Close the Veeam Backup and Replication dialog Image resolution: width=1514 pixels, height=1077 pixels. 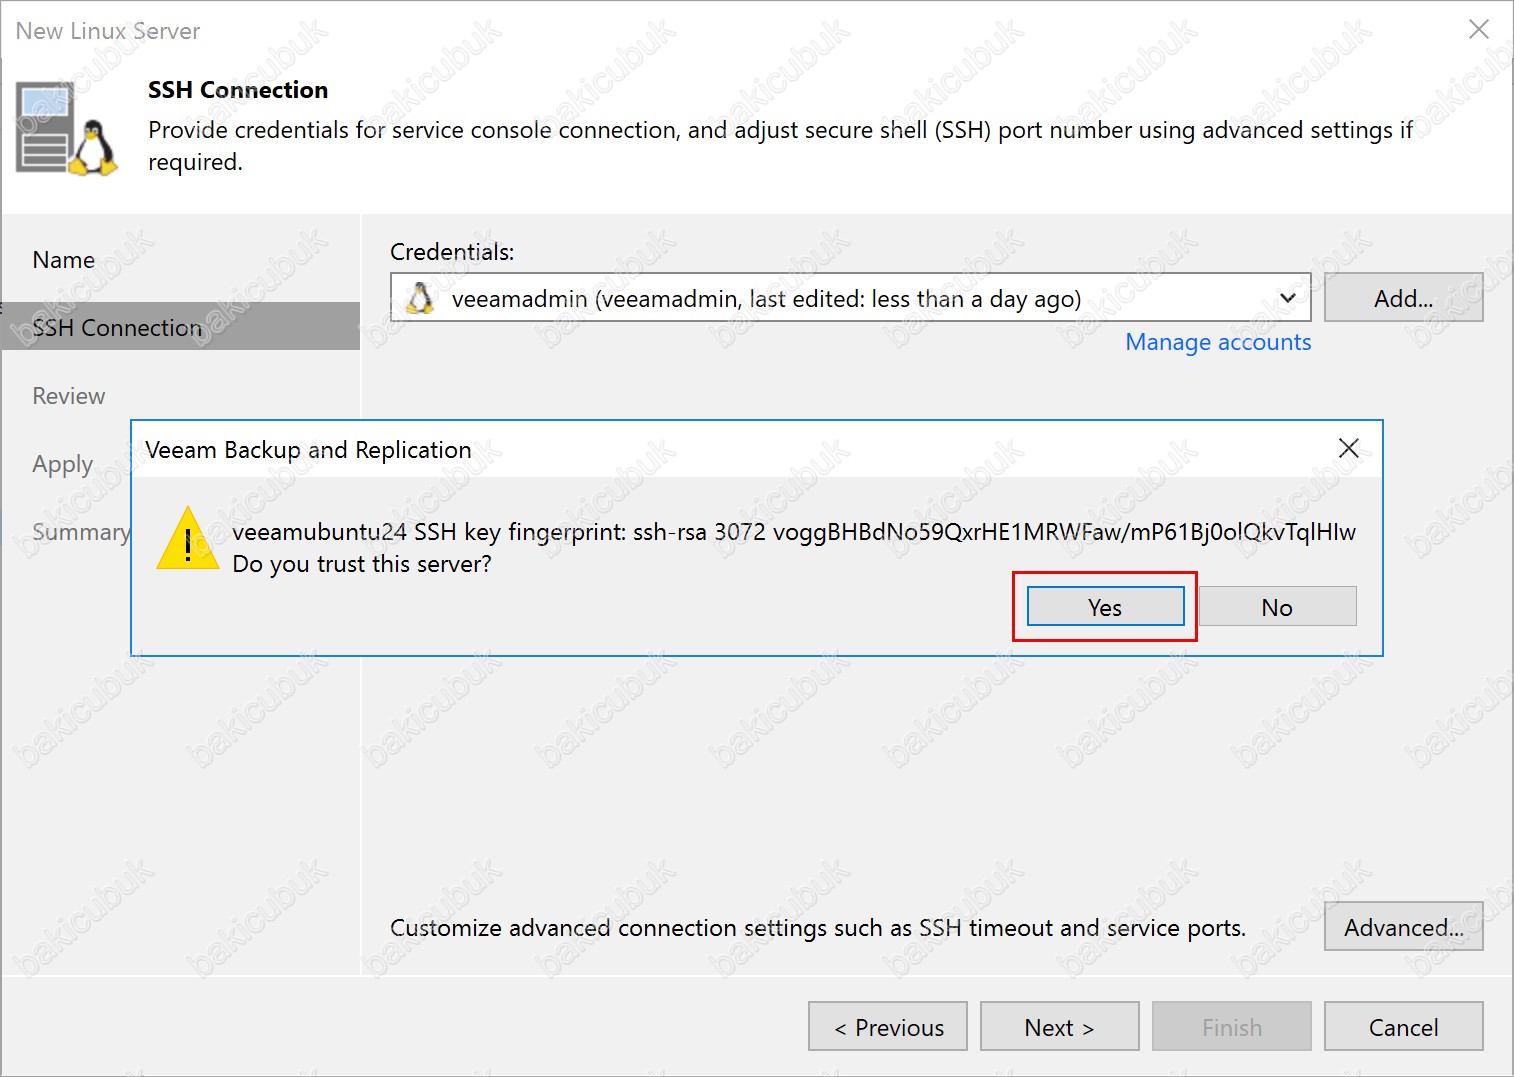click(1348, 448)
